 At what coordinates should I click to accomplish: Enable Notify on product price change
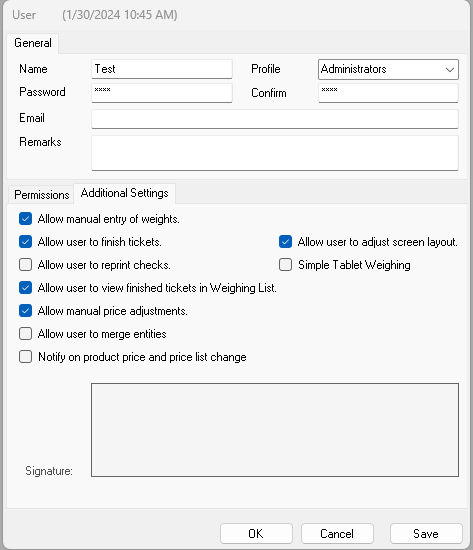25,357
